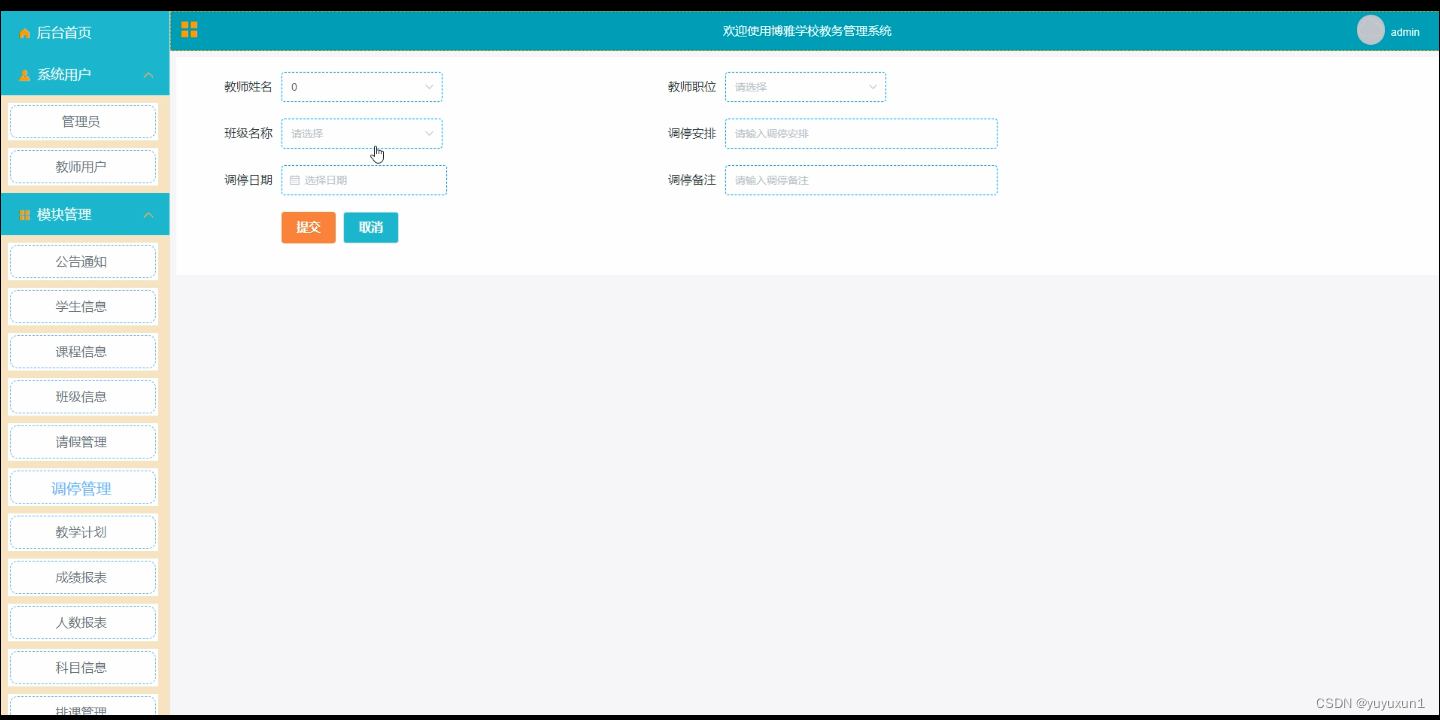
Task: Select 调停管理 in sidebar
Action: [83, 487]
